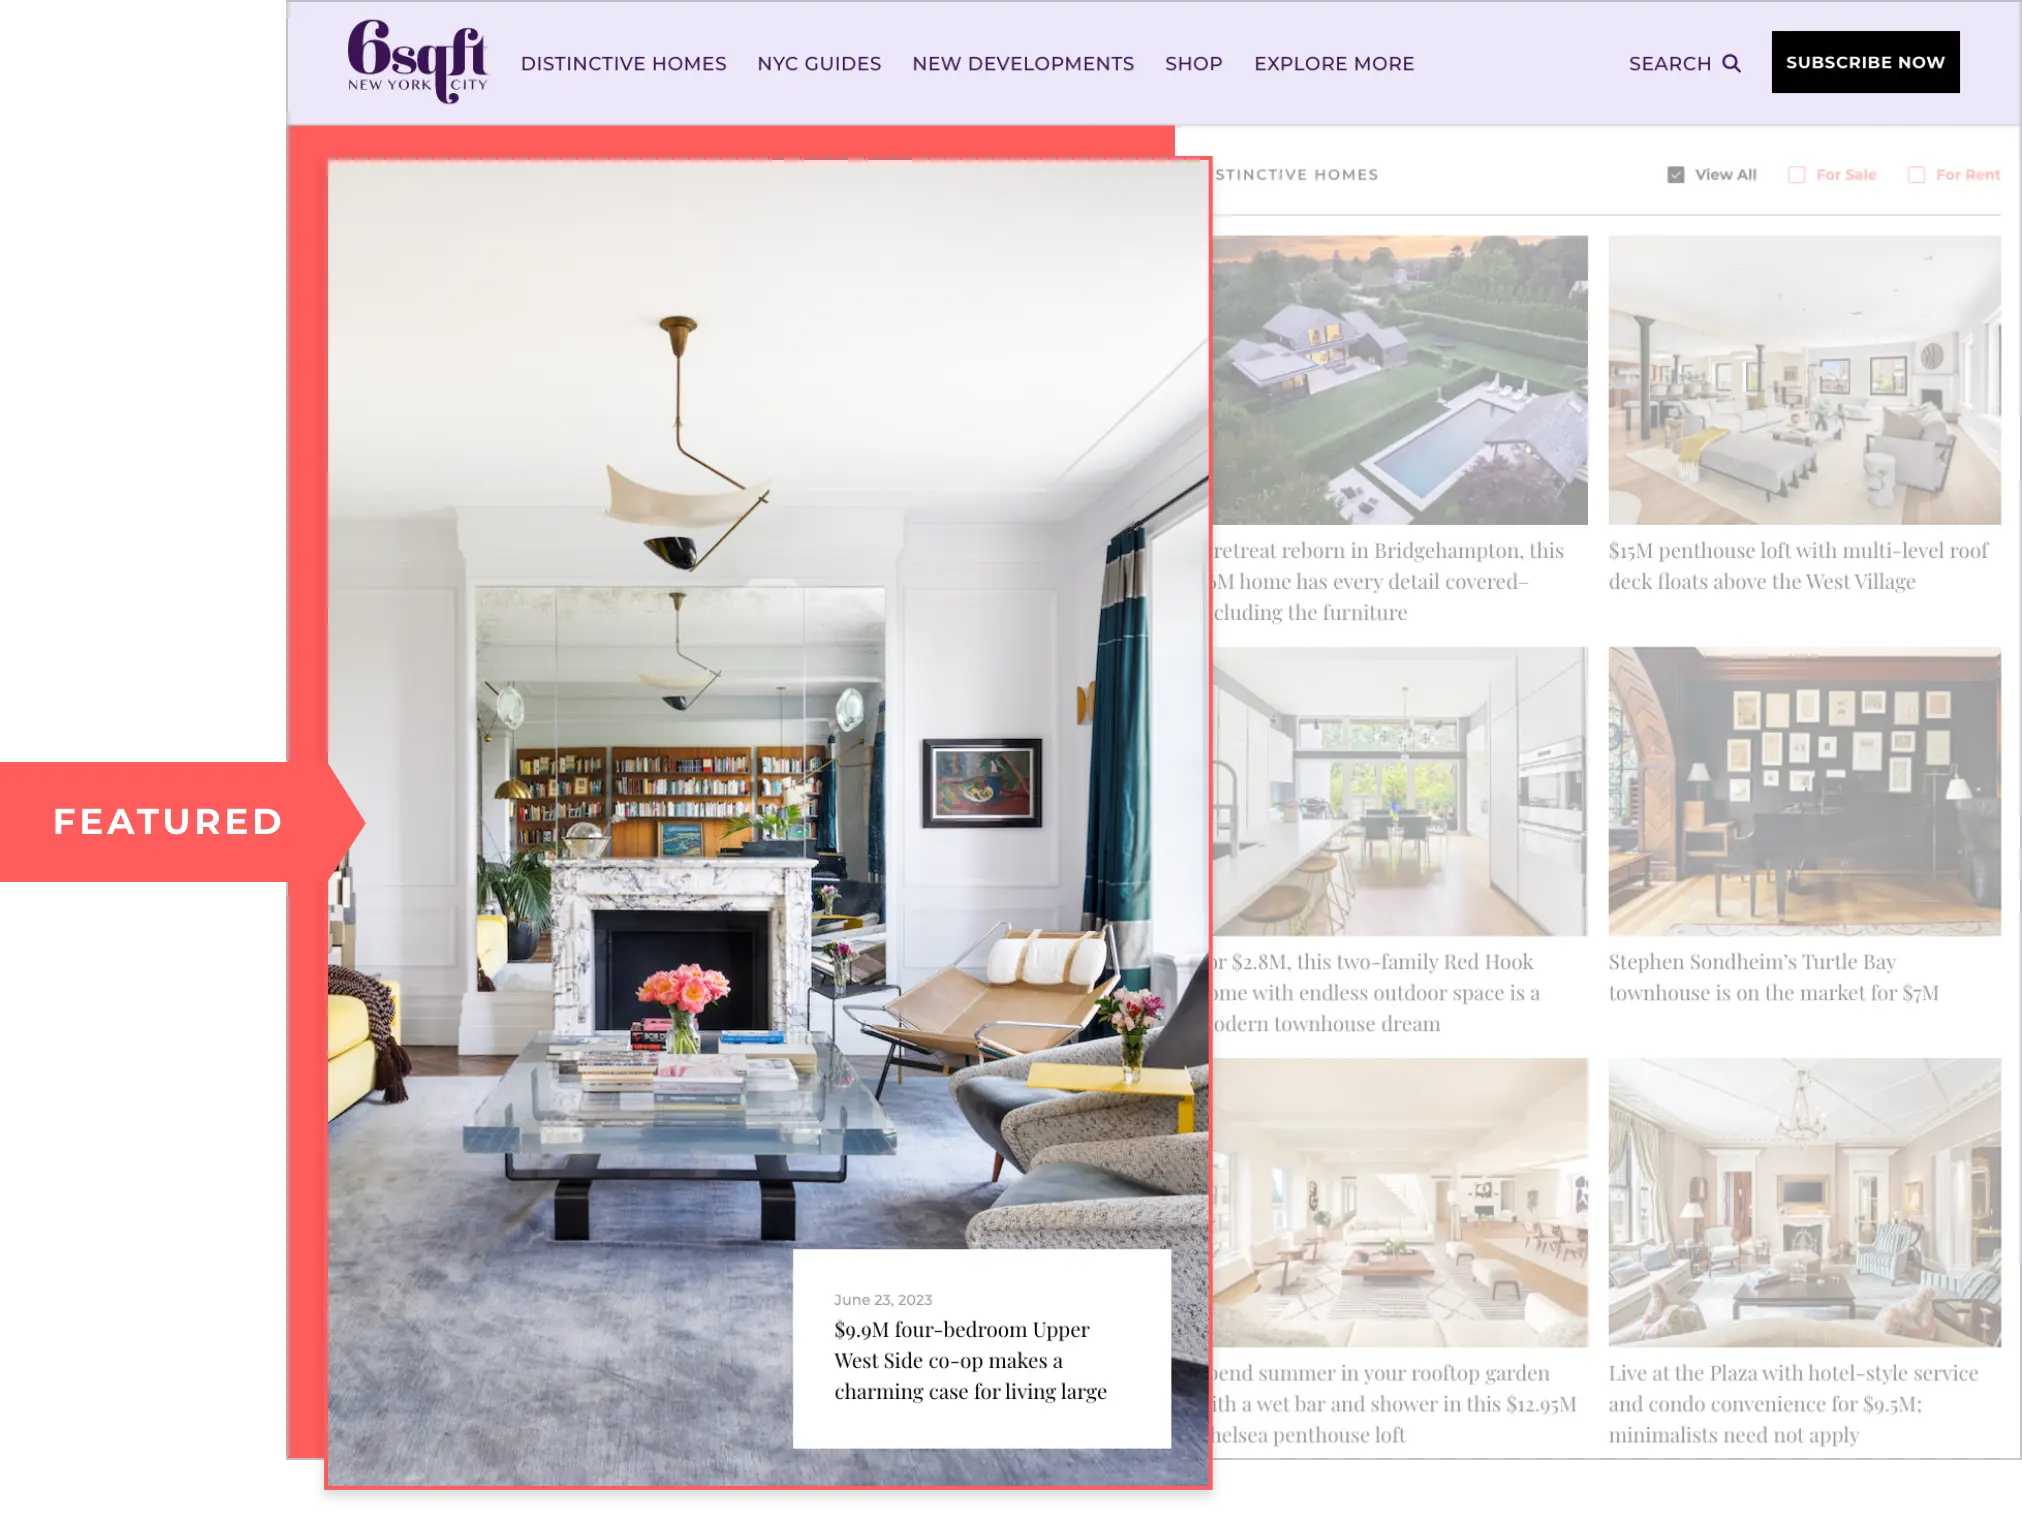
Task: Expand the NYC Guides dropdown menu
Action: point(819,64)
